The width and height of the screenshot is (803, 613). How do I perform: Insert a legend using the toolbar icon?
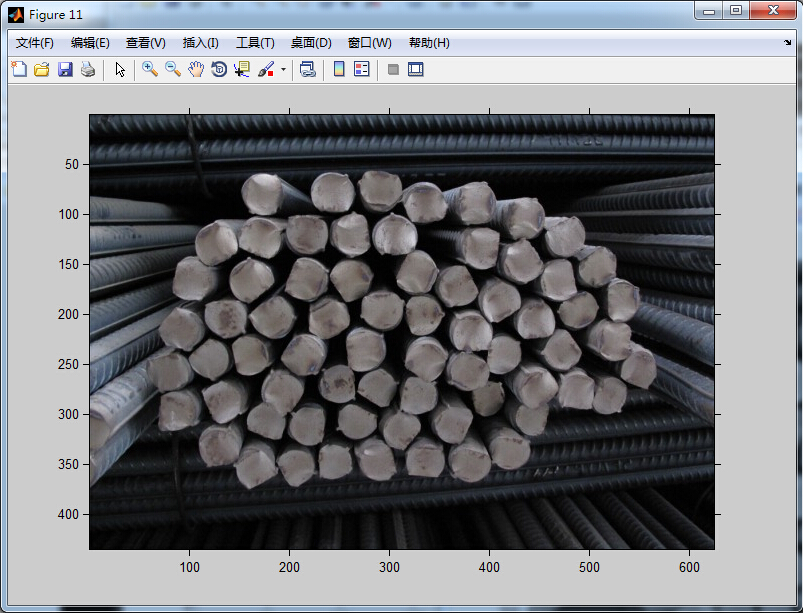(362, 69)
